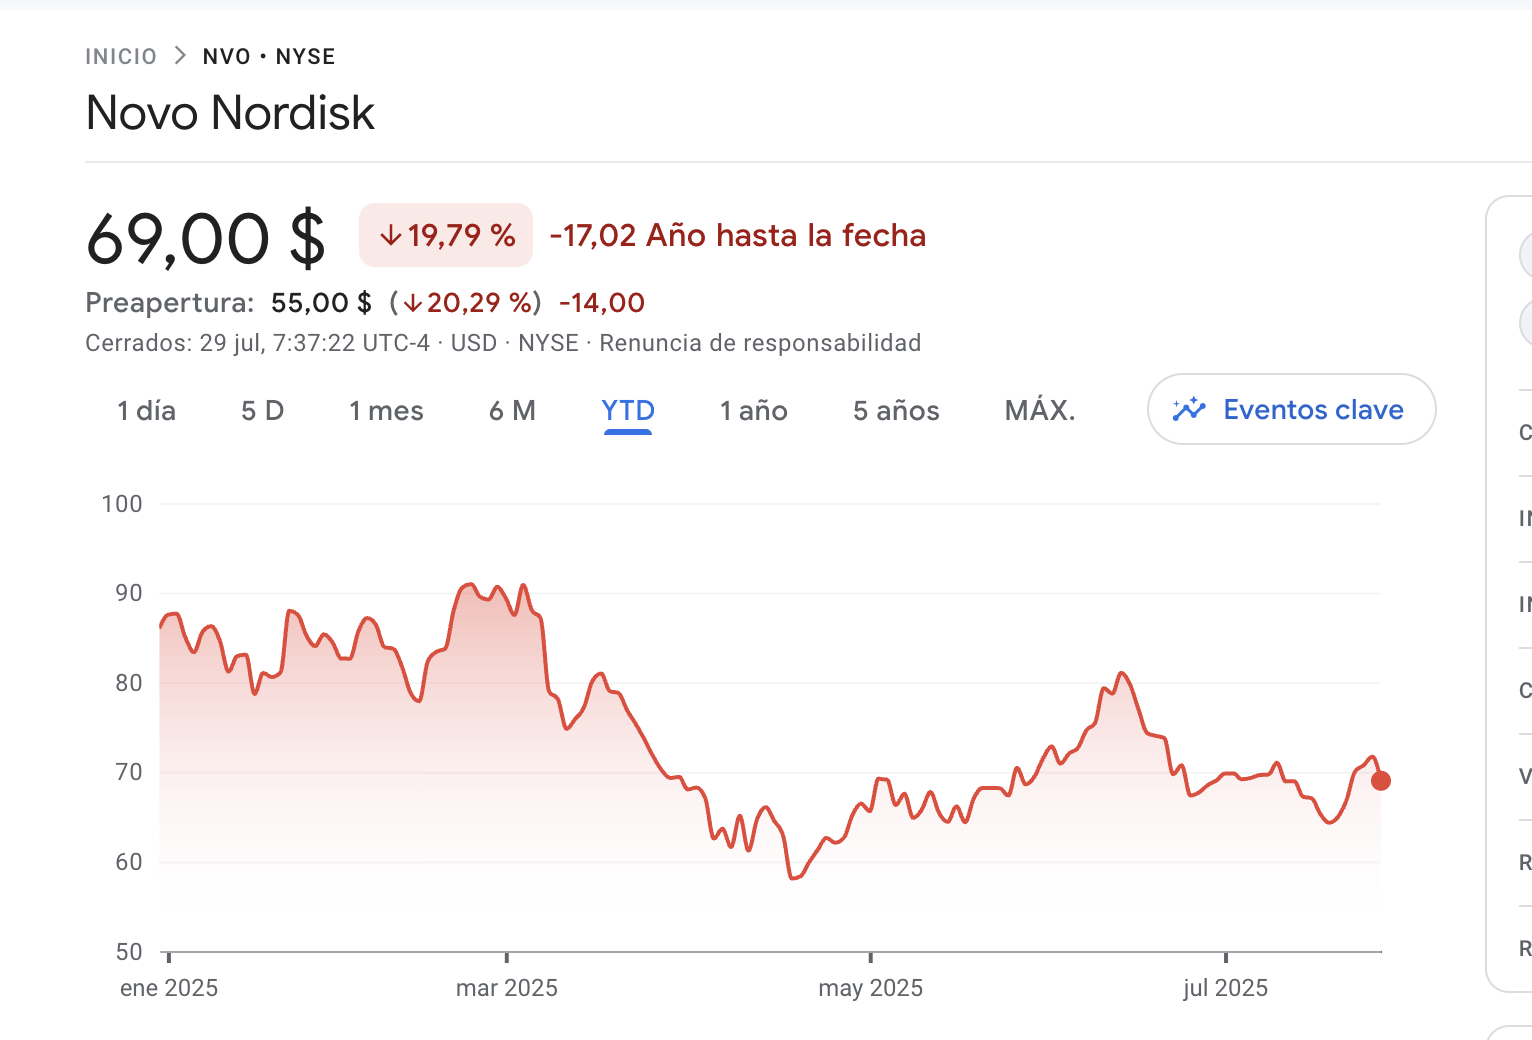
Task: Show the 1 año chart range
Action: [754, 411]
